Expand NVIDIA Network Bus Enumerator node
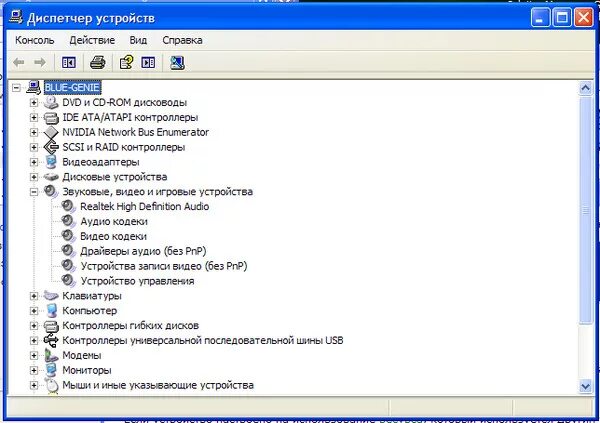Viewport: 600px width, 423px height. click(x=34, y=132)
